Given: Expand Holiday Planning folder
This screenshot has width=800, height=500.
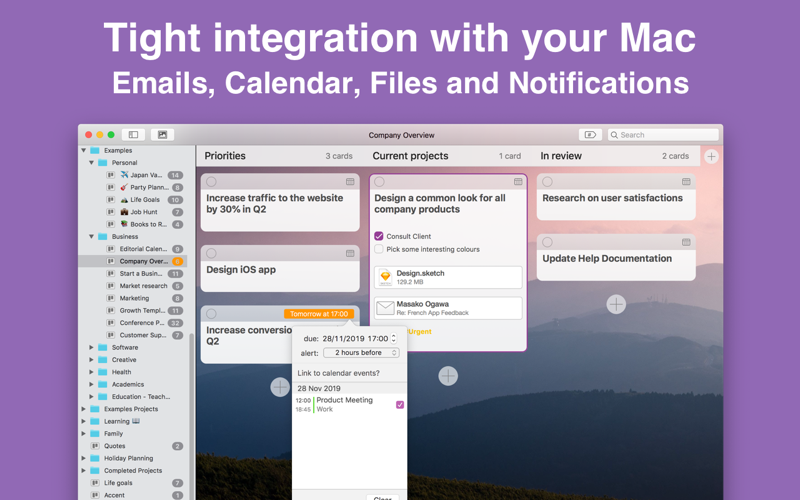Looking at the screenshot, I should coord(84,458).
